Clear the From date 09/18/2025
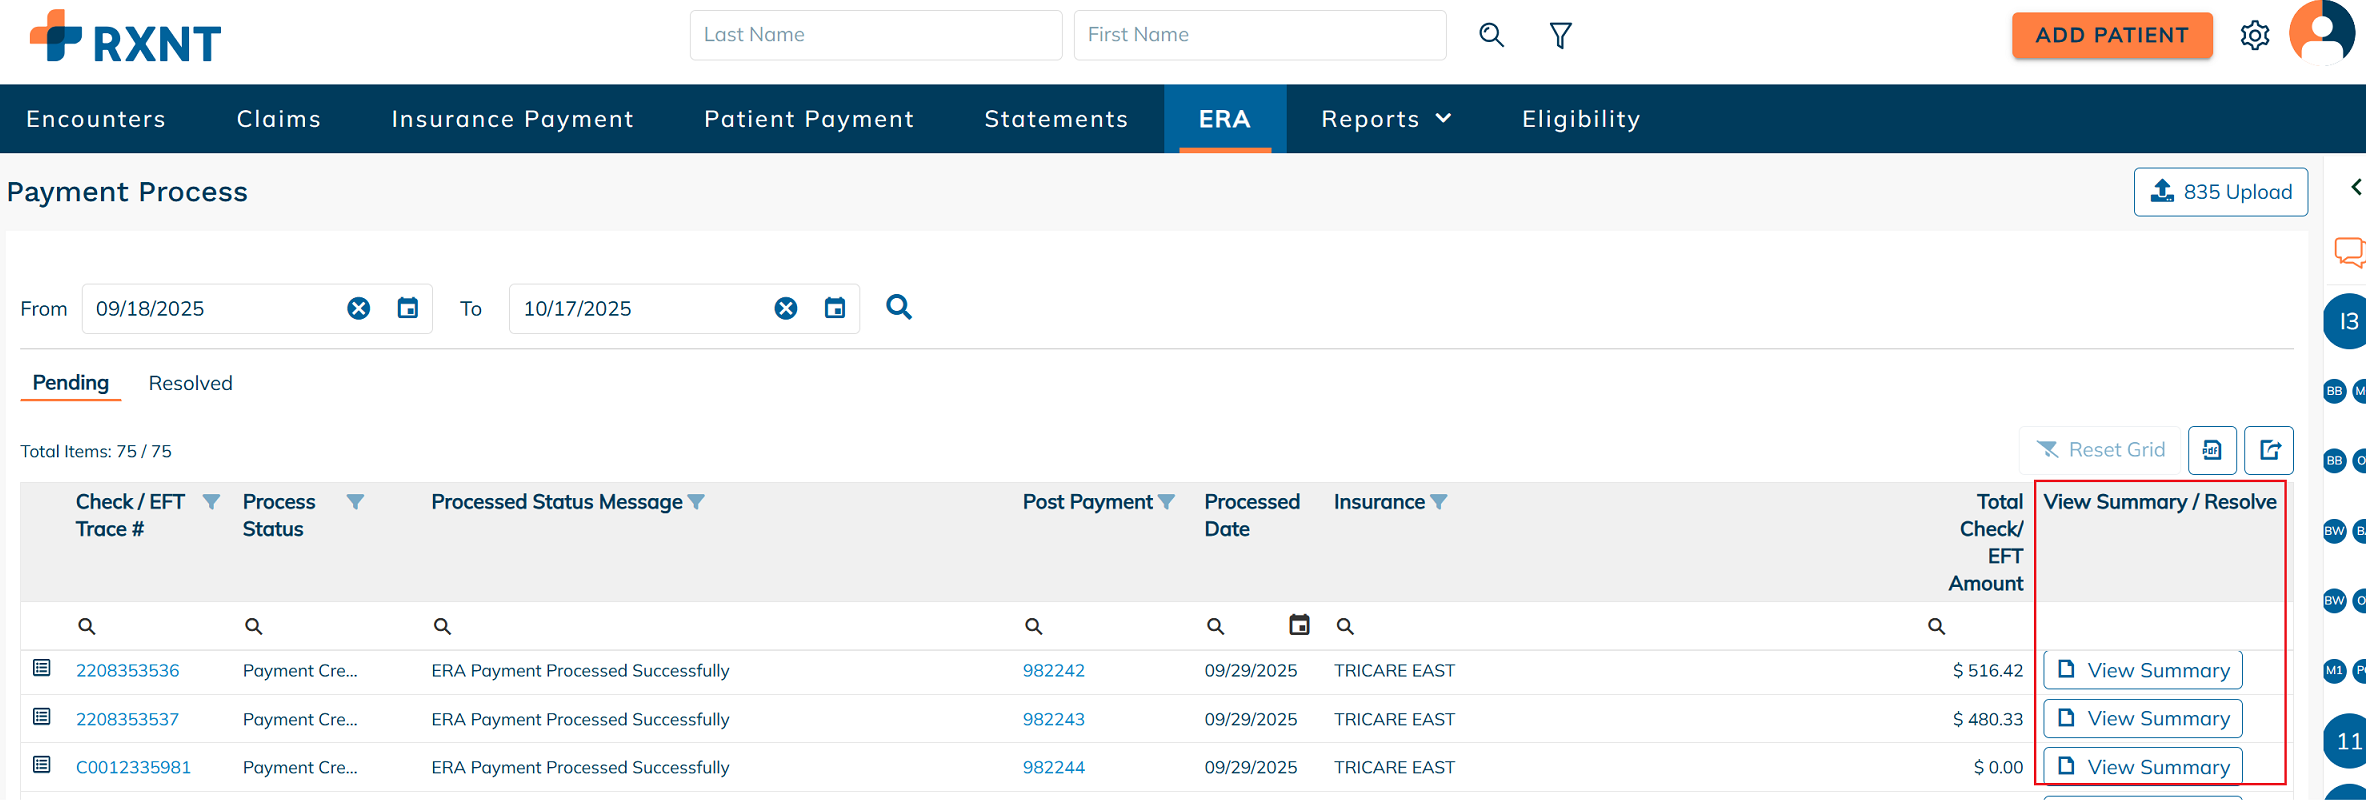 pos(358,309)
